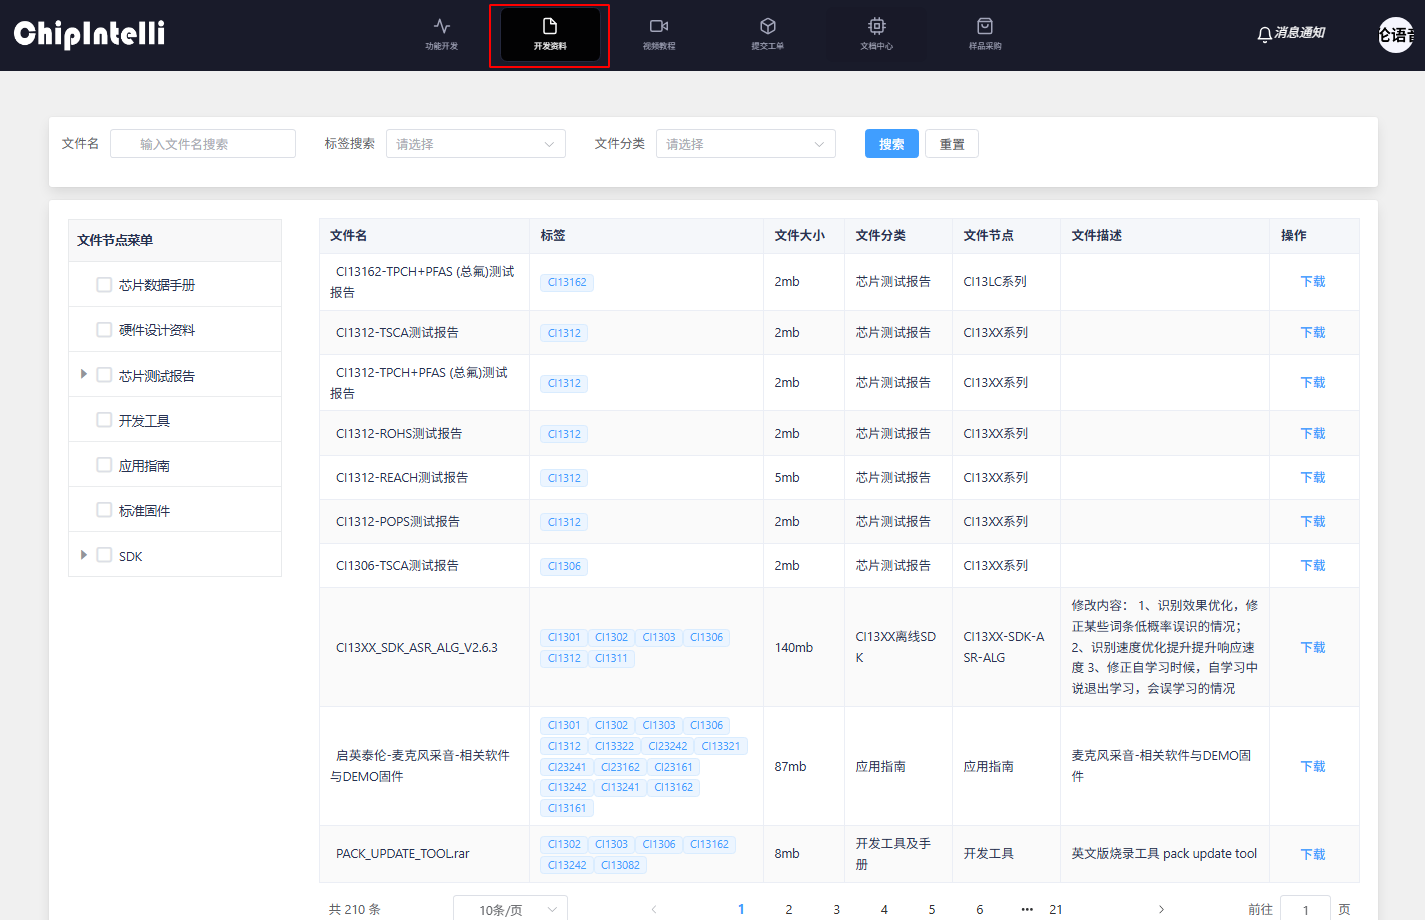1425x920 pixels.
Task: Expand the 芯片测试报告 tree node
Action: (x=84, y=374)
